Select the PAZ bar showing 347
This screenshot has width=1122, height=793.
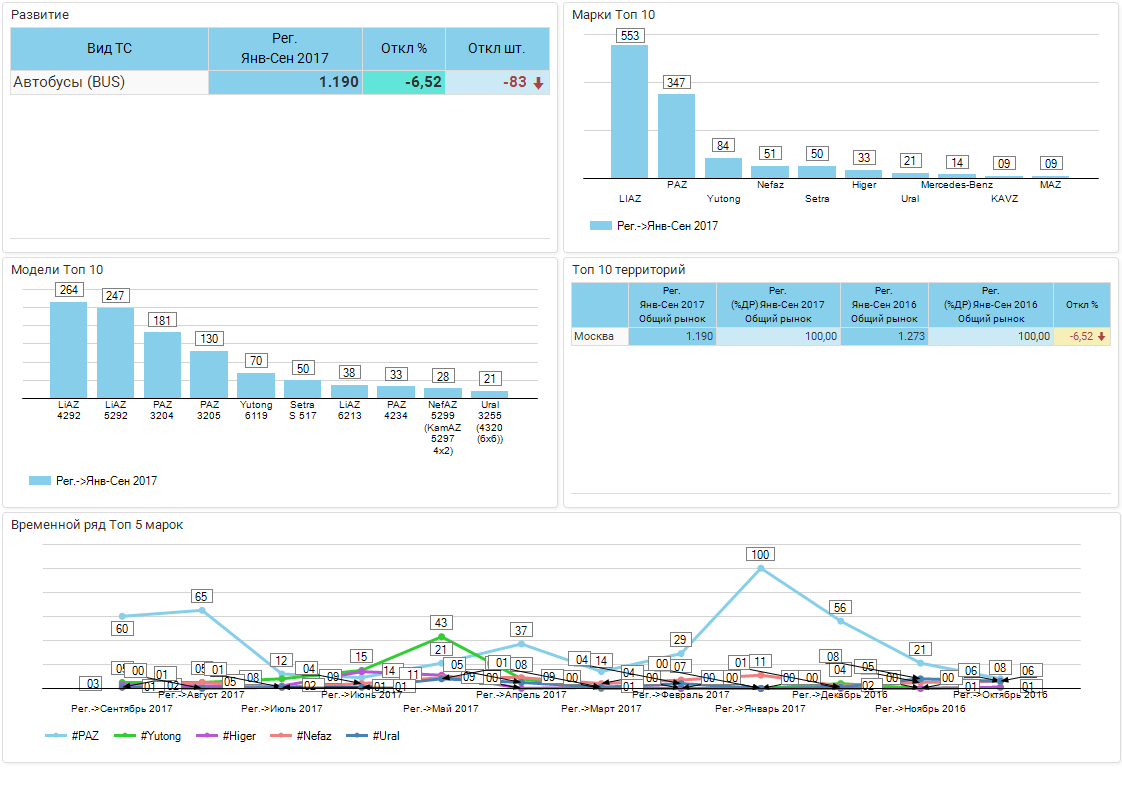676,136
